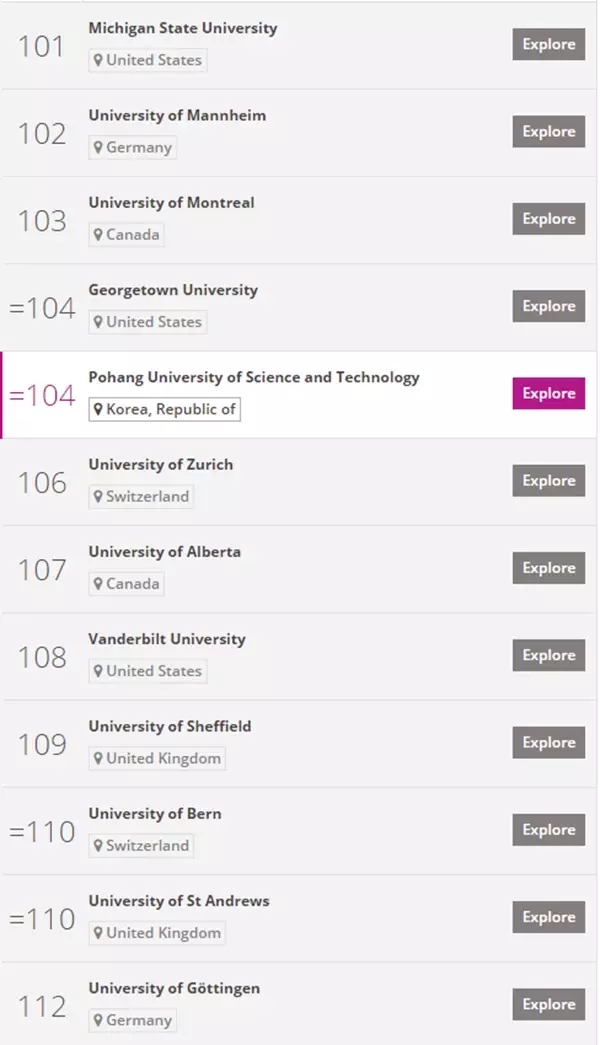This screenshot has height=1045, width=600.
Task: Open Explore for University of Montreal
Action: [x=549, y=219]
